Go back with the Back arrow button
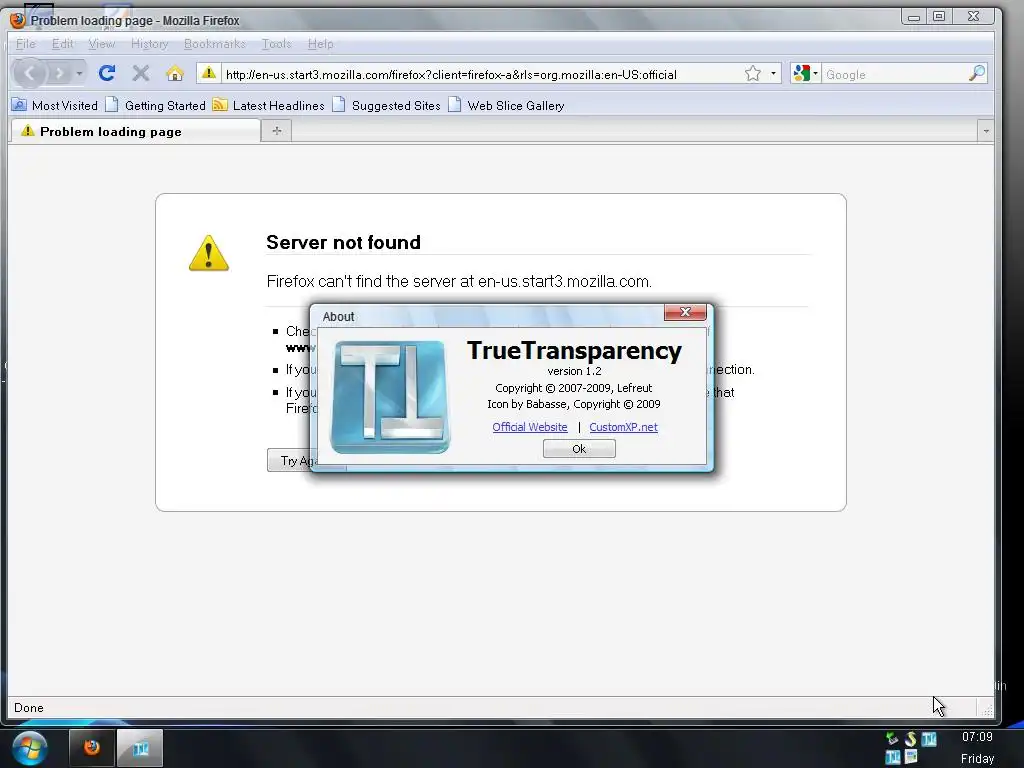The image size is (1024, 768). click(x=29, y=73)
